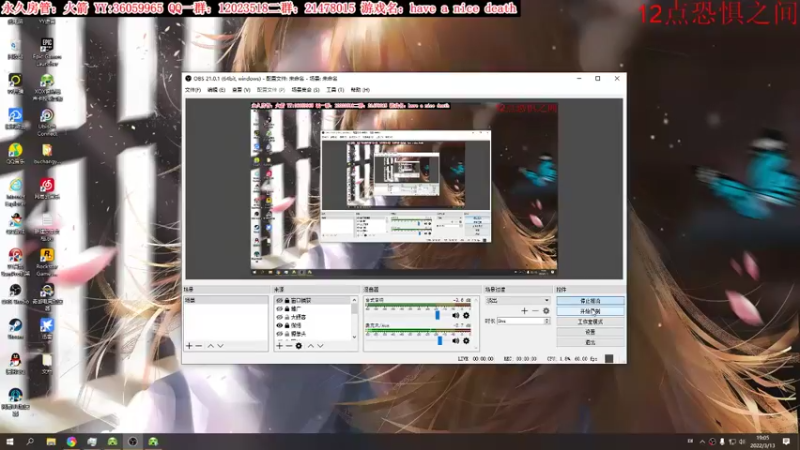Screen dimensions: 800x450
Task: Open the QQ音乐 desktop icon
Action: [15, 154]
